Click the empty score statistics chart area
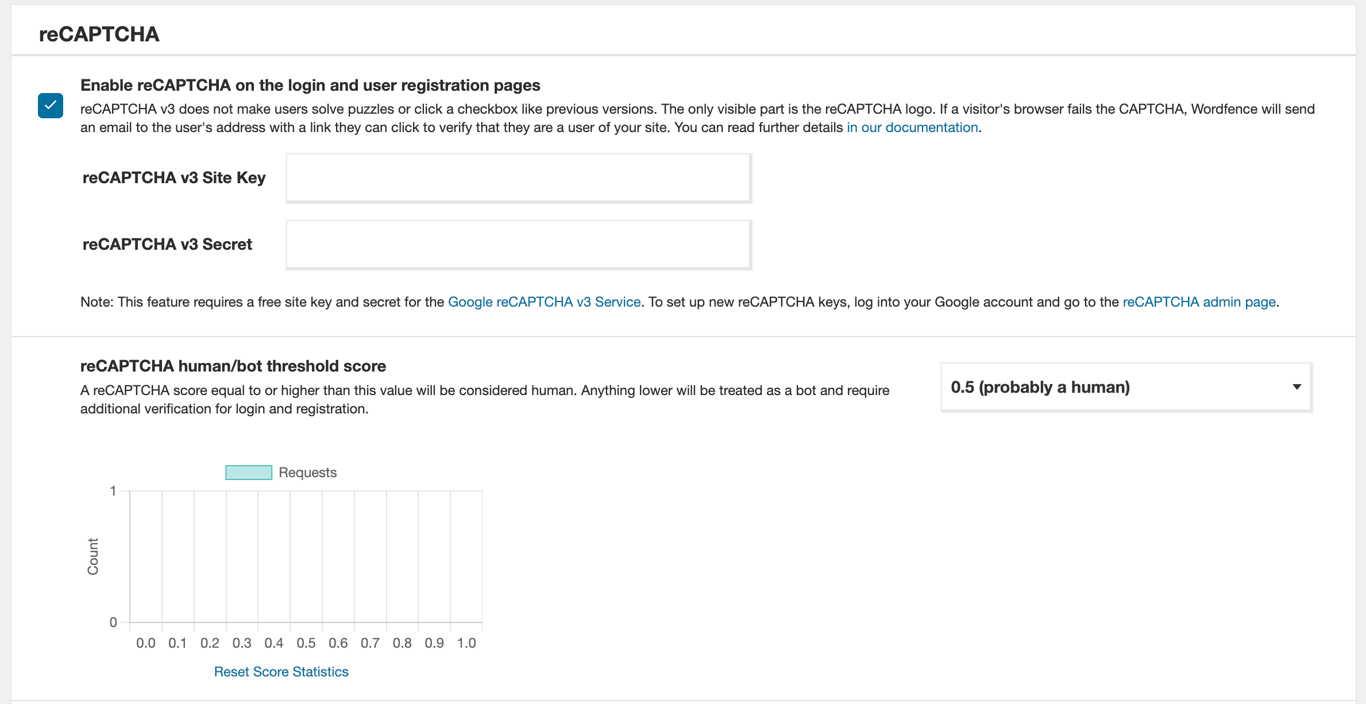 (306, 555)
